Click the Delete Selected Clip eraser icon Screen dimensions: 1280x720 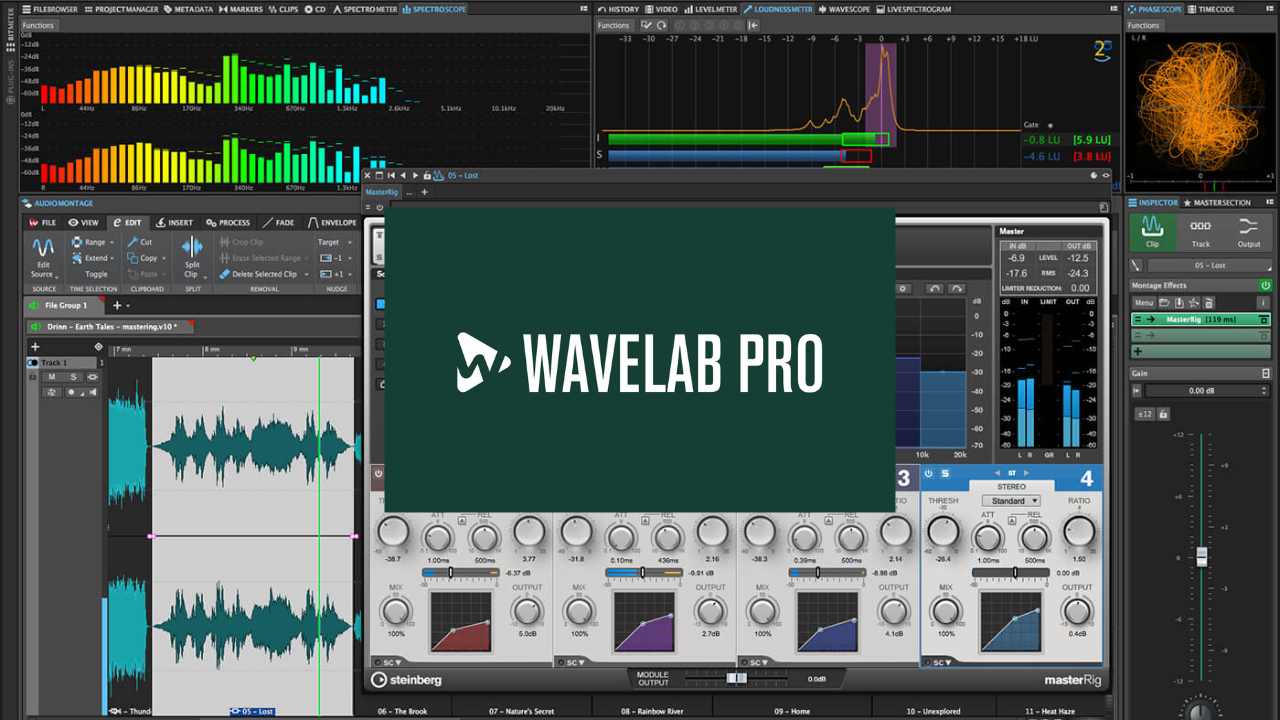224,274
